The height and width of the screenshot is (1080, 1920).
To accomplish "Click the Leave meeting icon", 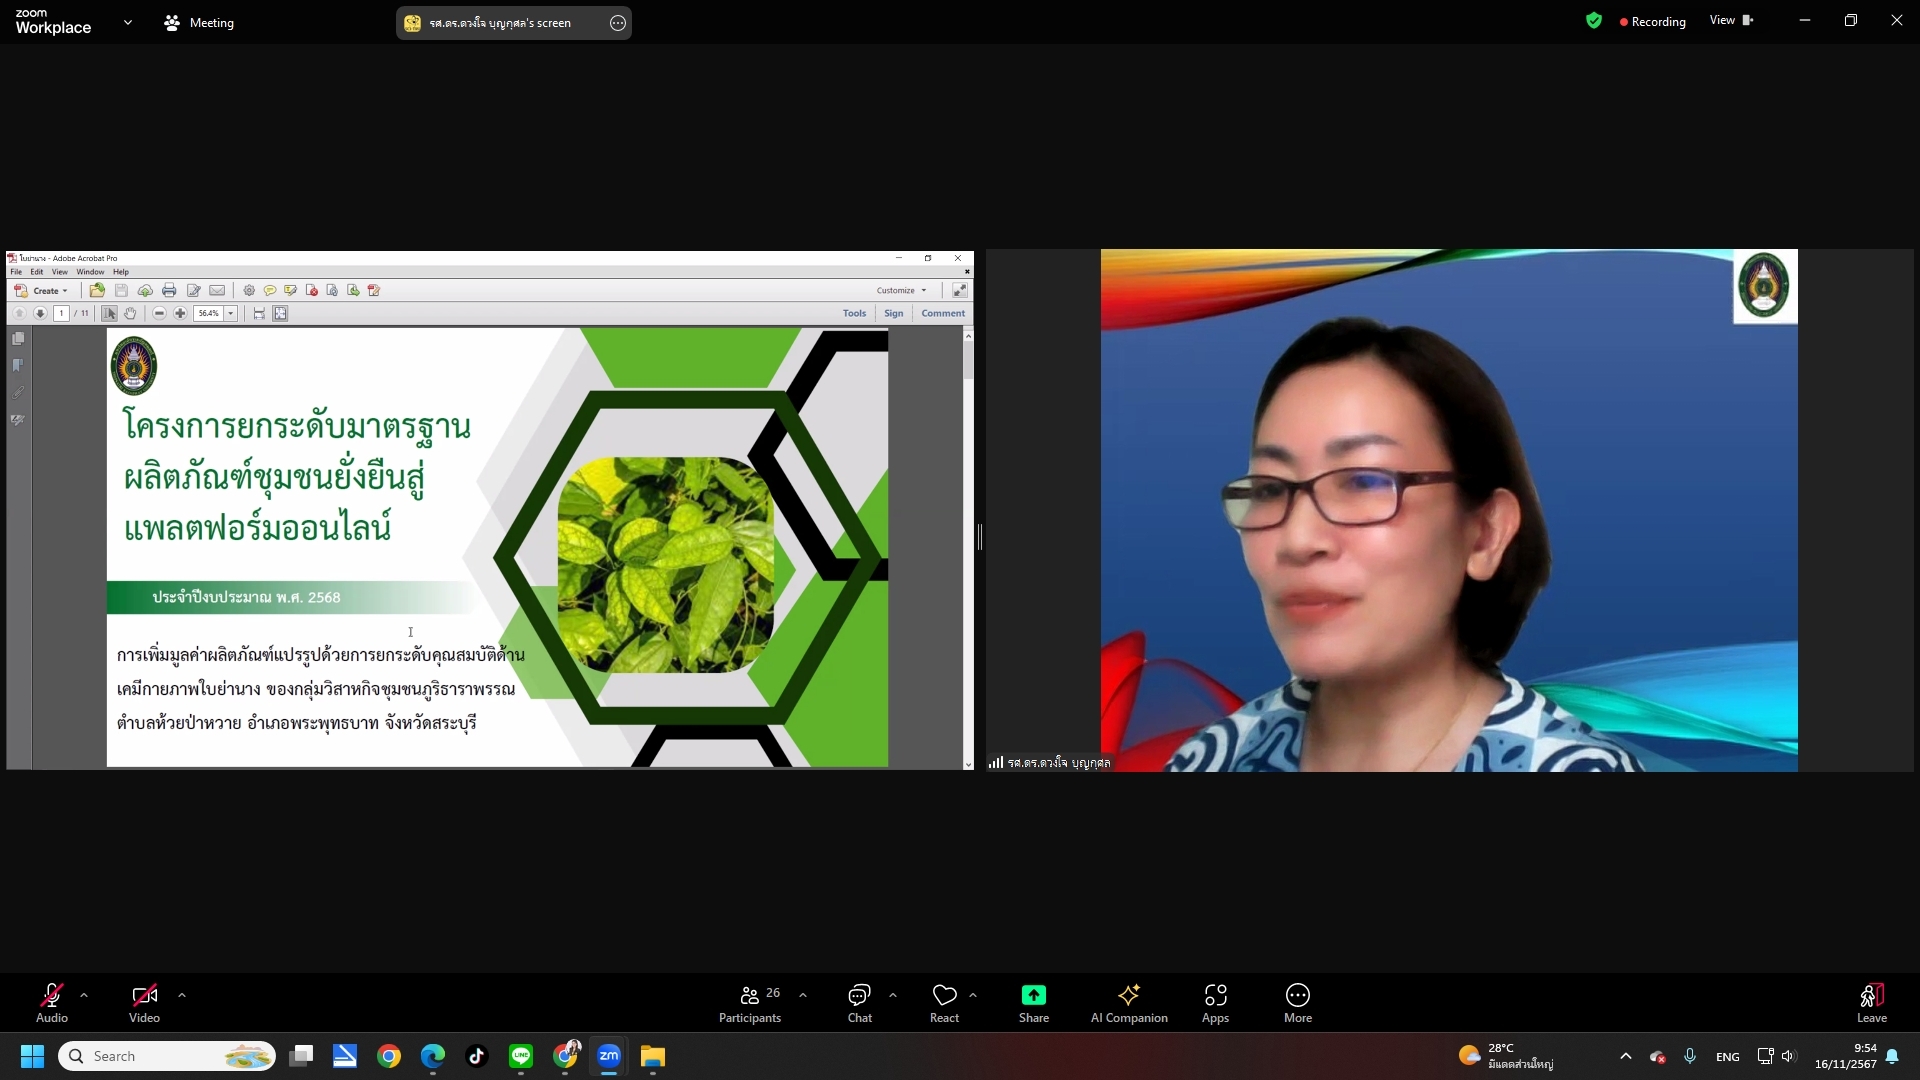I will (x=1871, y=1004).
